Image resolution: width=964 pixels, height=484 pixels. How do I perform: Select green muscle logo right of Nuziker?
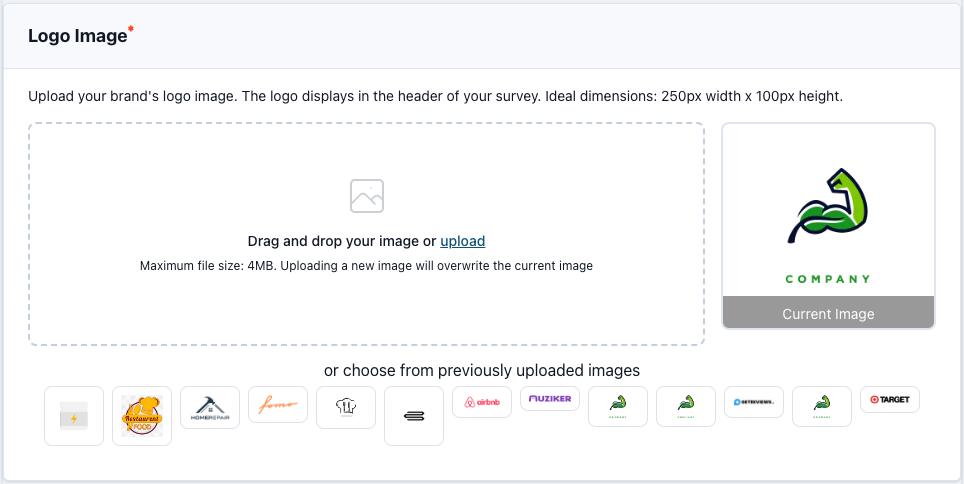click(618, 406)
